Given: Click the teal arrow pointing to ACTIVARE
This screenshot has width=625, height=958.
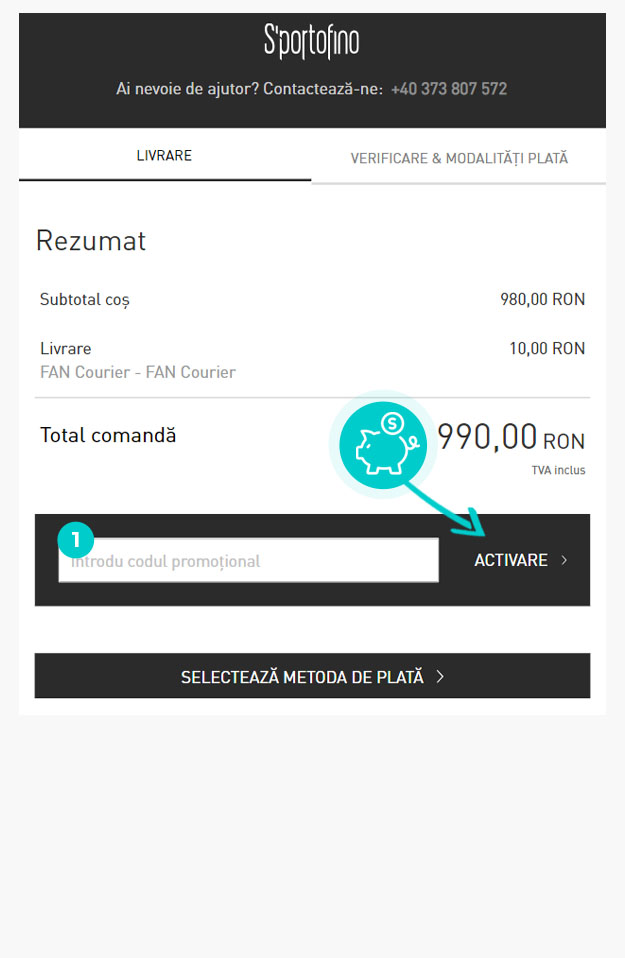Looking at the screenshot, I should coord(455,511).
